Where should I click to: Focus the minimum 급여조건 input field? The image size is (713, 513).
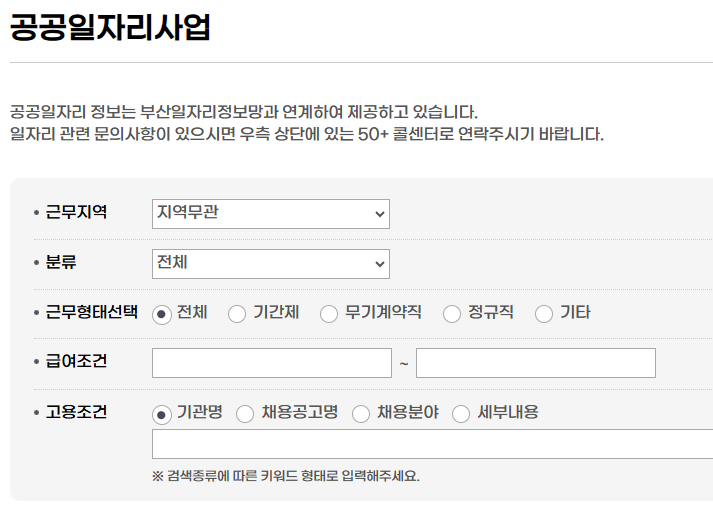pos(272,363)
